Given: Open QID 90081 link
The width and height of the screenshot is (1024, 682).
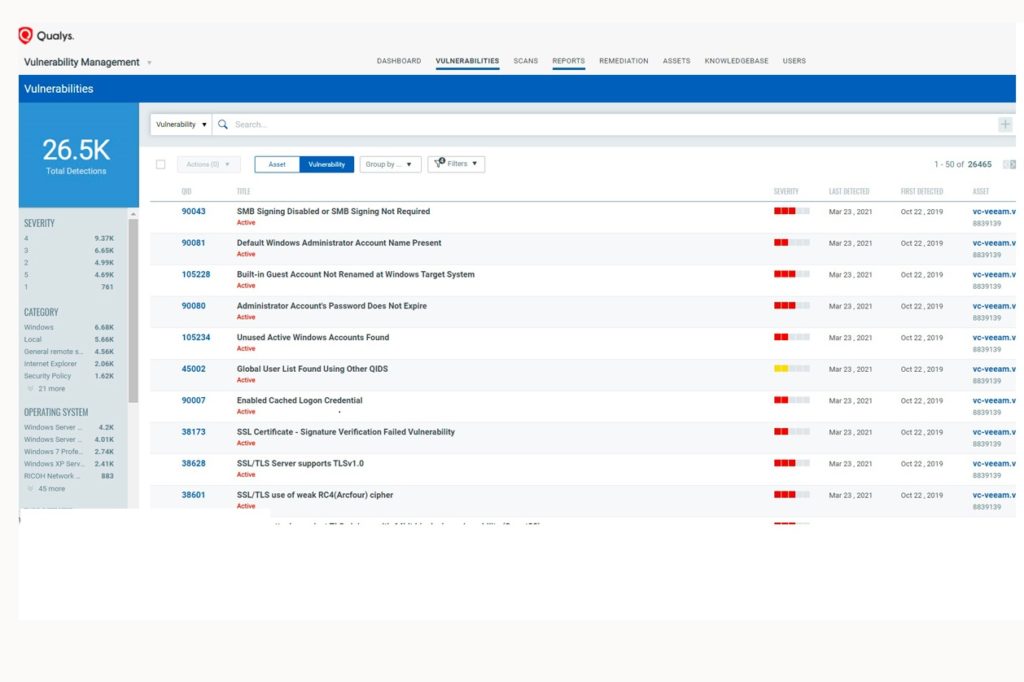Looking at the screenshot, I should tap(193, 242).
